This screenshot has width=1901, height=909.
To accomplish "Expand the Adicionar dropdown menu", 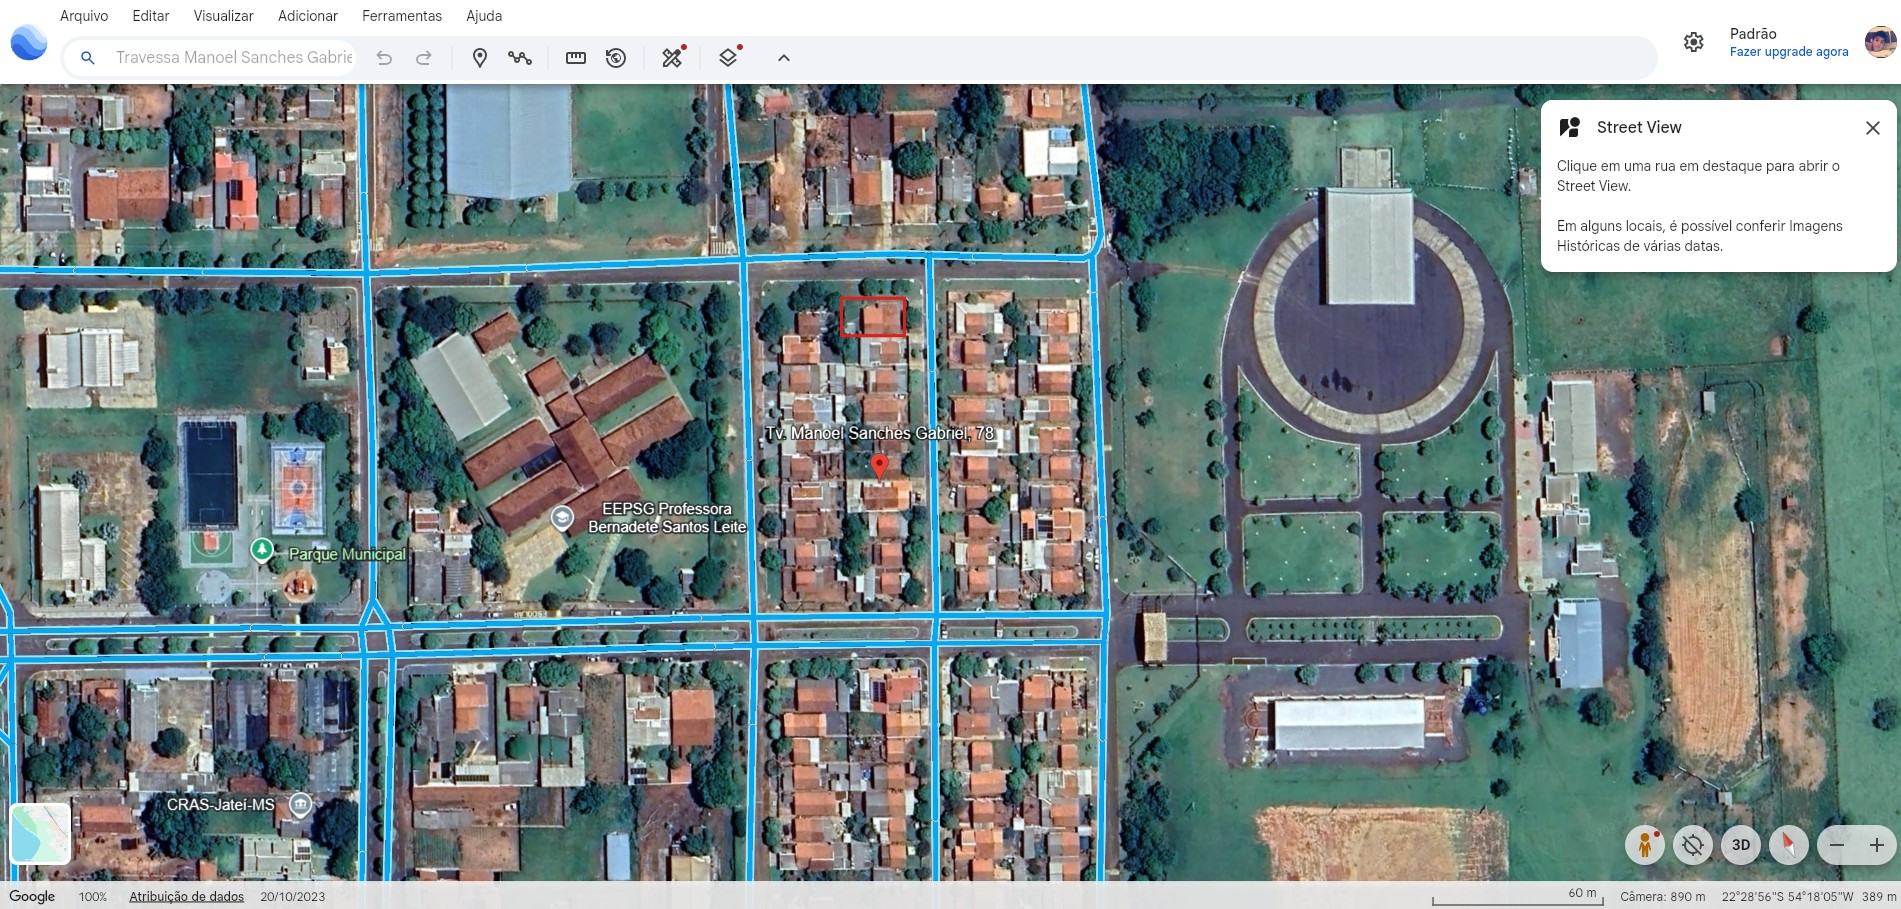I will click(x=308, y=16).
